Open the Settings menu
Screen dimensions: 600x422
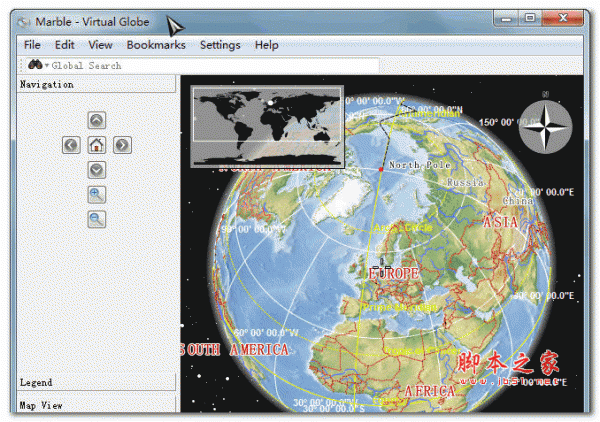pyautogui.click(x=220, y=45)
